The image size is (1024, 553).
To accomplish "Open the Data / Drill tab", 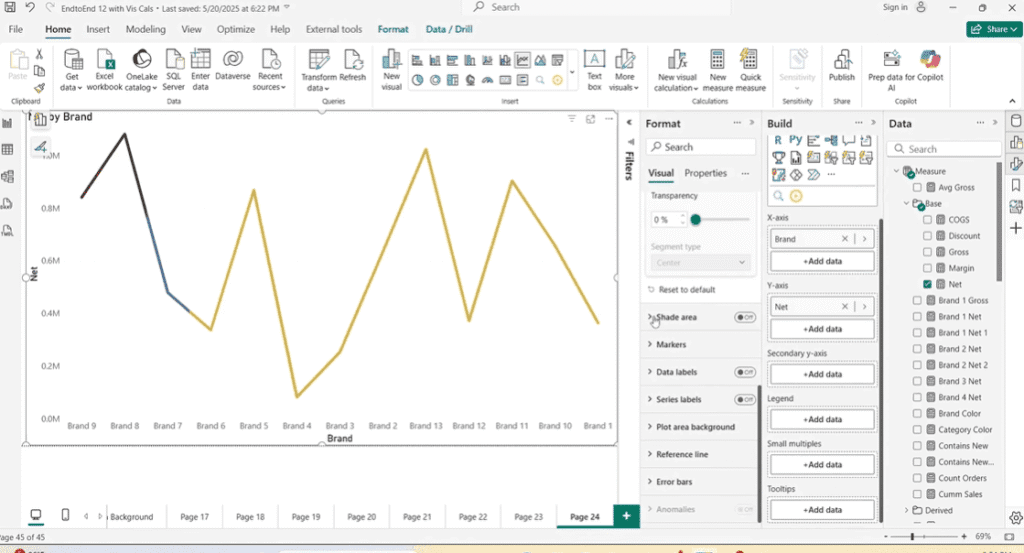I will (449, 29).
